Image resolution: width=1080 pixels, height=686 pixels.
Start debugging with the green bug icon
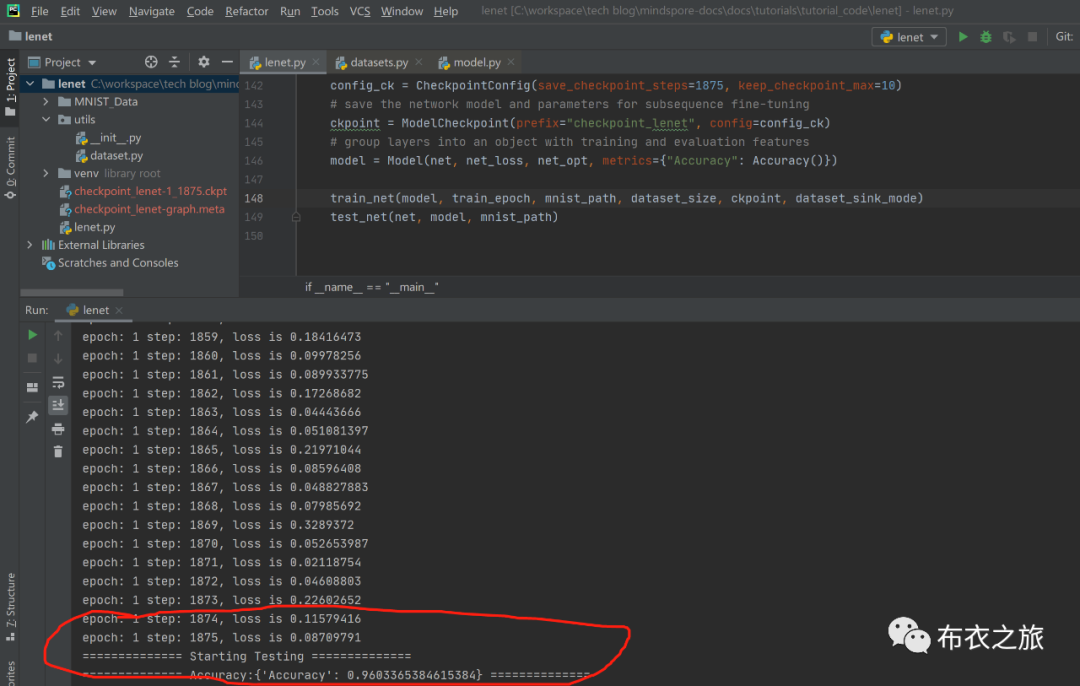tap(986, 37)
